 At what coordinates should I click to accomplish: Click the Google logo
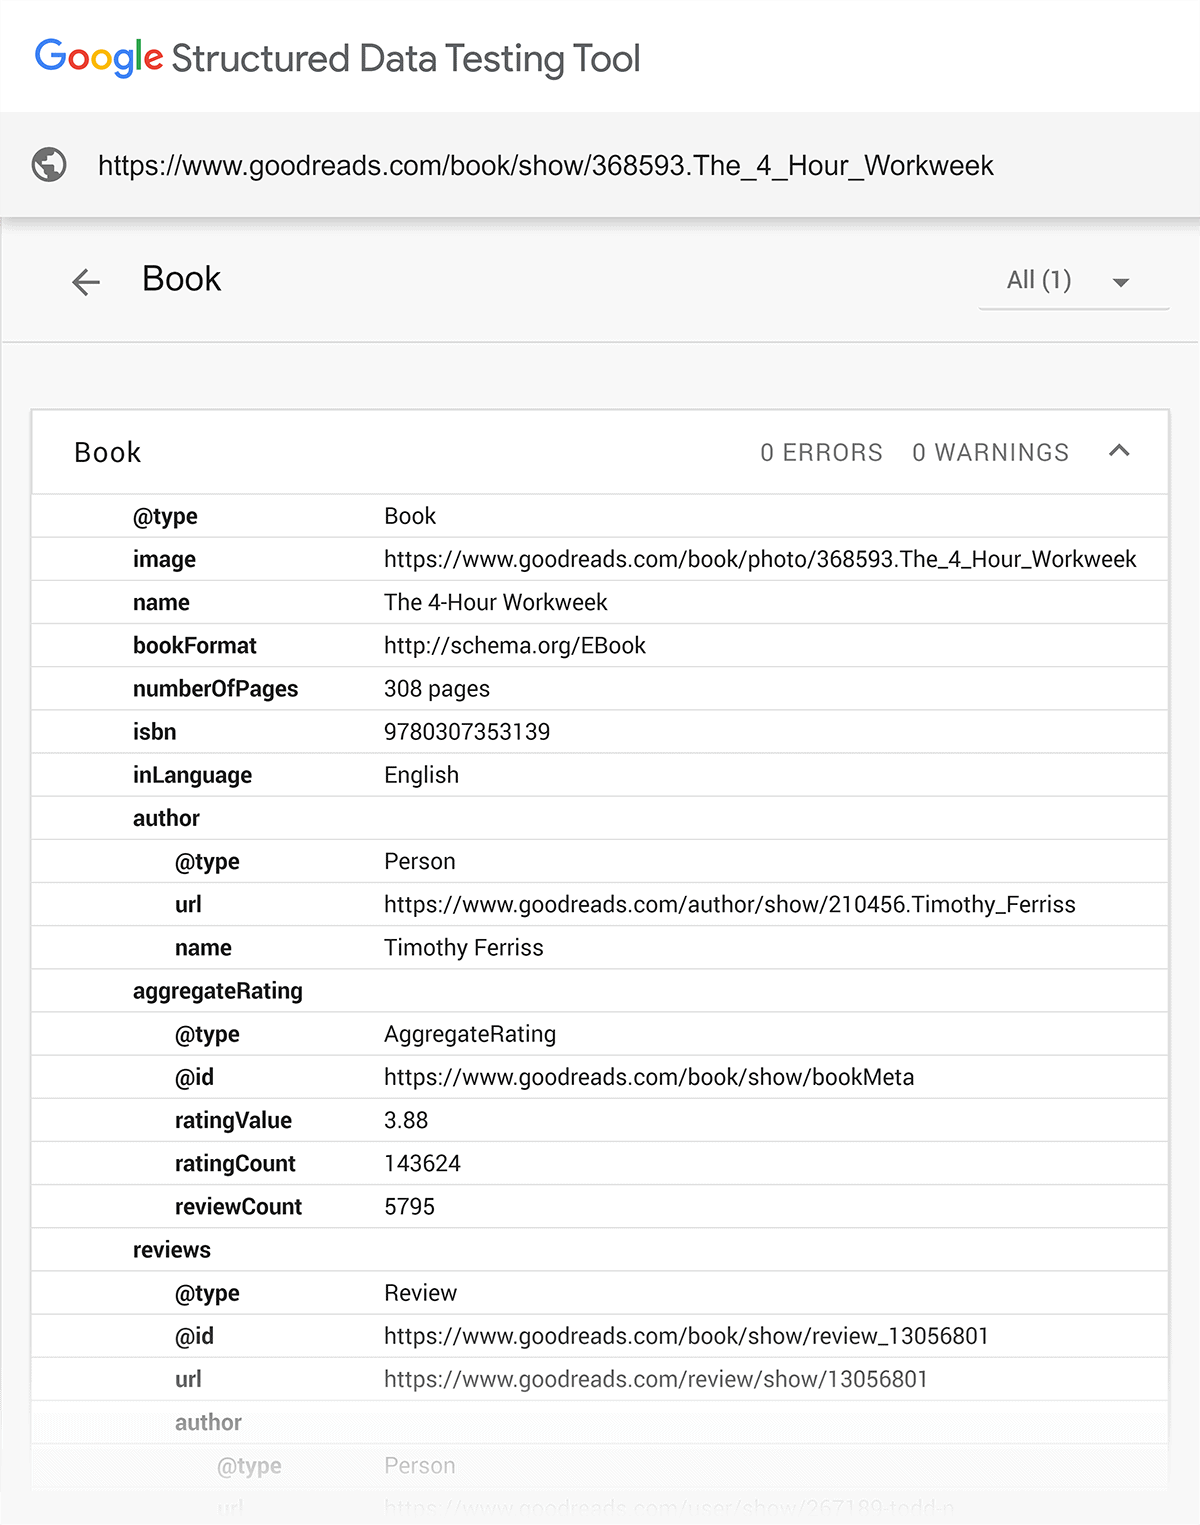pyautogui.click(x=99, y=58)
